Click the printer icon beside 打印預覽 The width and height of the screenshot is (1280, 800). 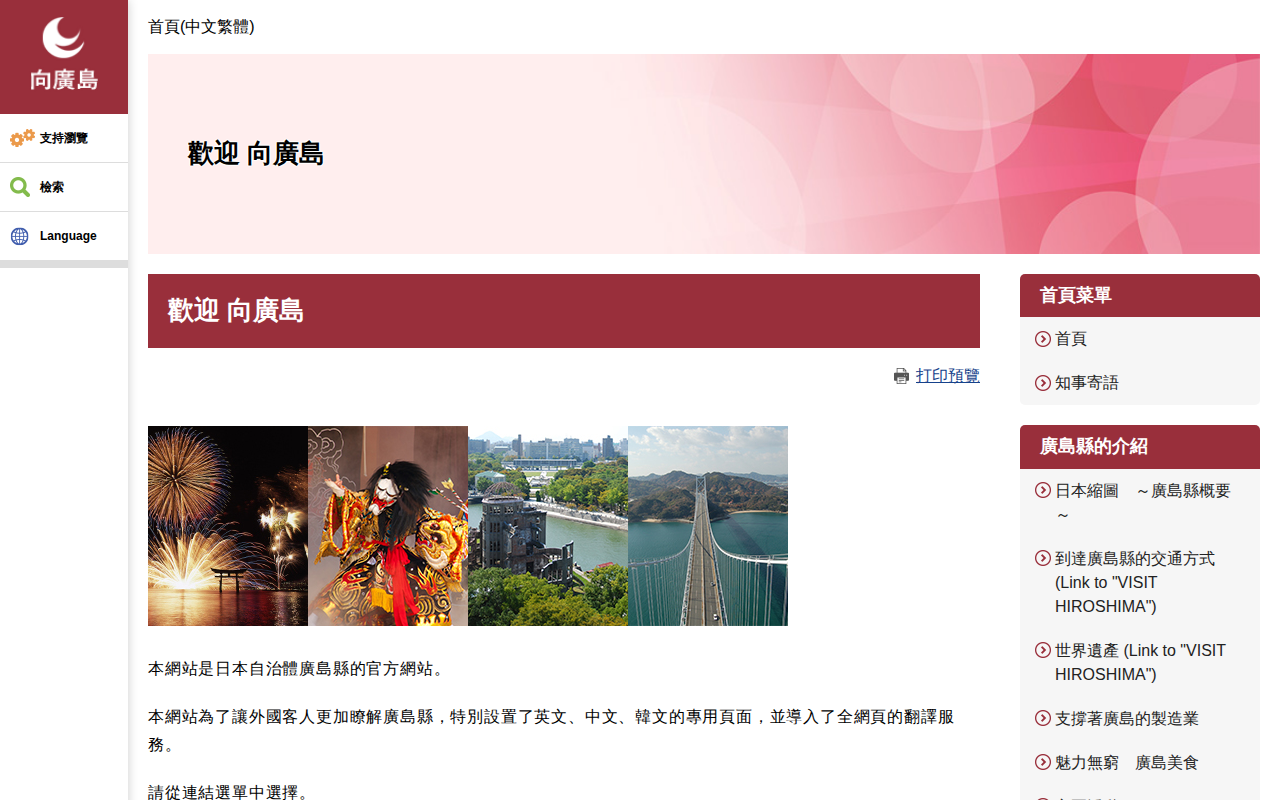point(901,376)
